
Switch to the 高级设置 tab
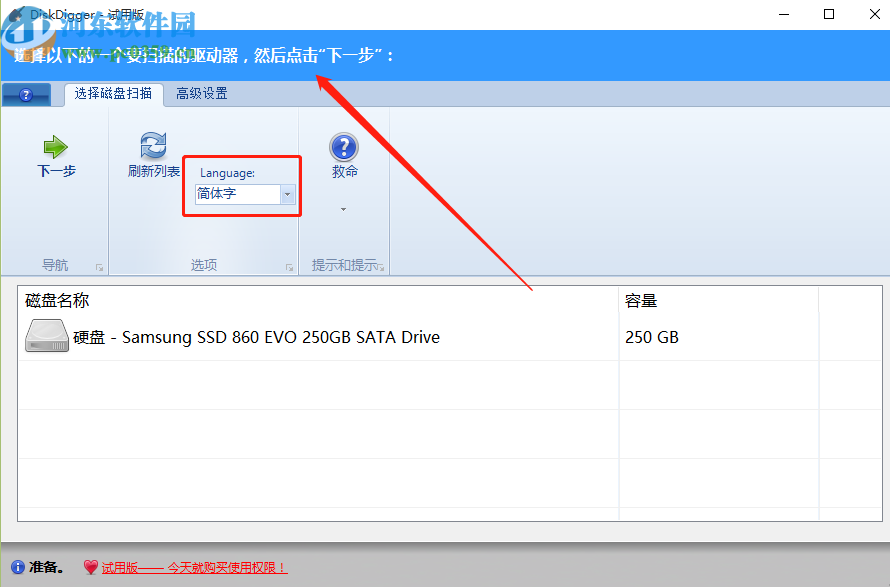pos(201,94)
